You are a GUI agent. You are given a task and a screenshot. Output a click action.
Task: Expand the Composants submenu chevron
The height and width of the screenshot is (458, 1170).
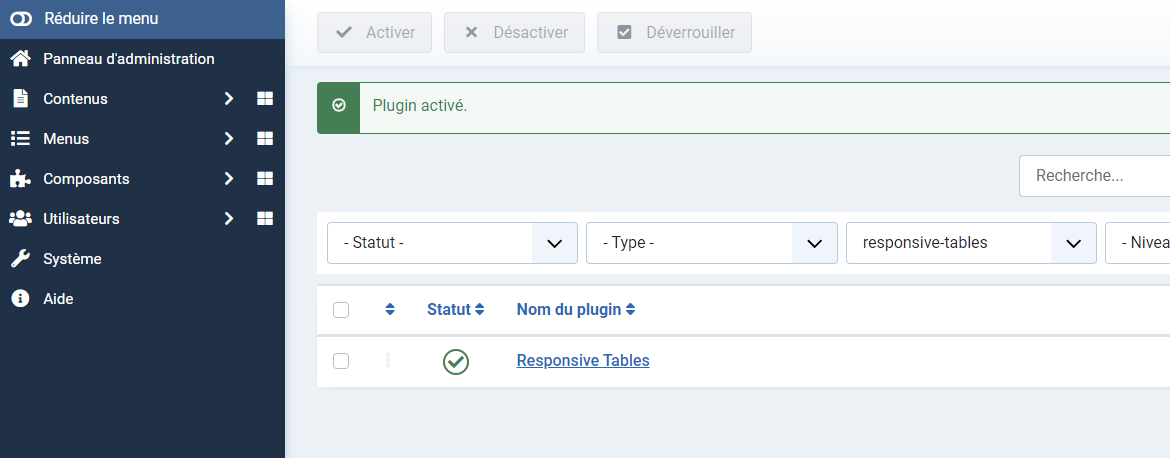pos(229,179)
